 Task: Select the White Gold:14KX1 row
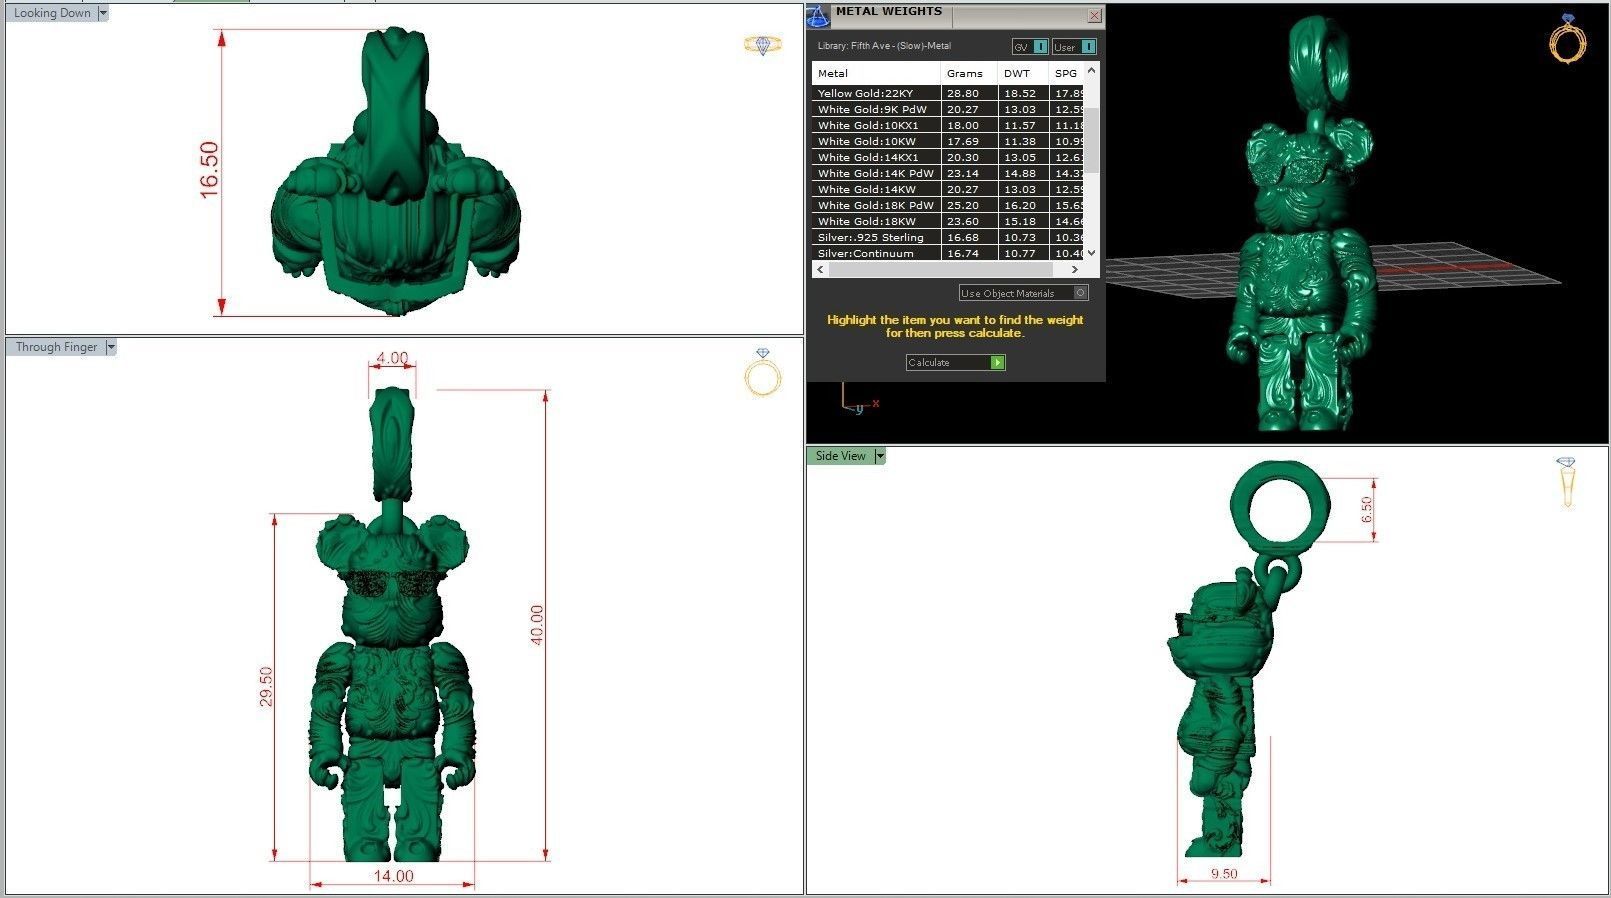point(948,157)
